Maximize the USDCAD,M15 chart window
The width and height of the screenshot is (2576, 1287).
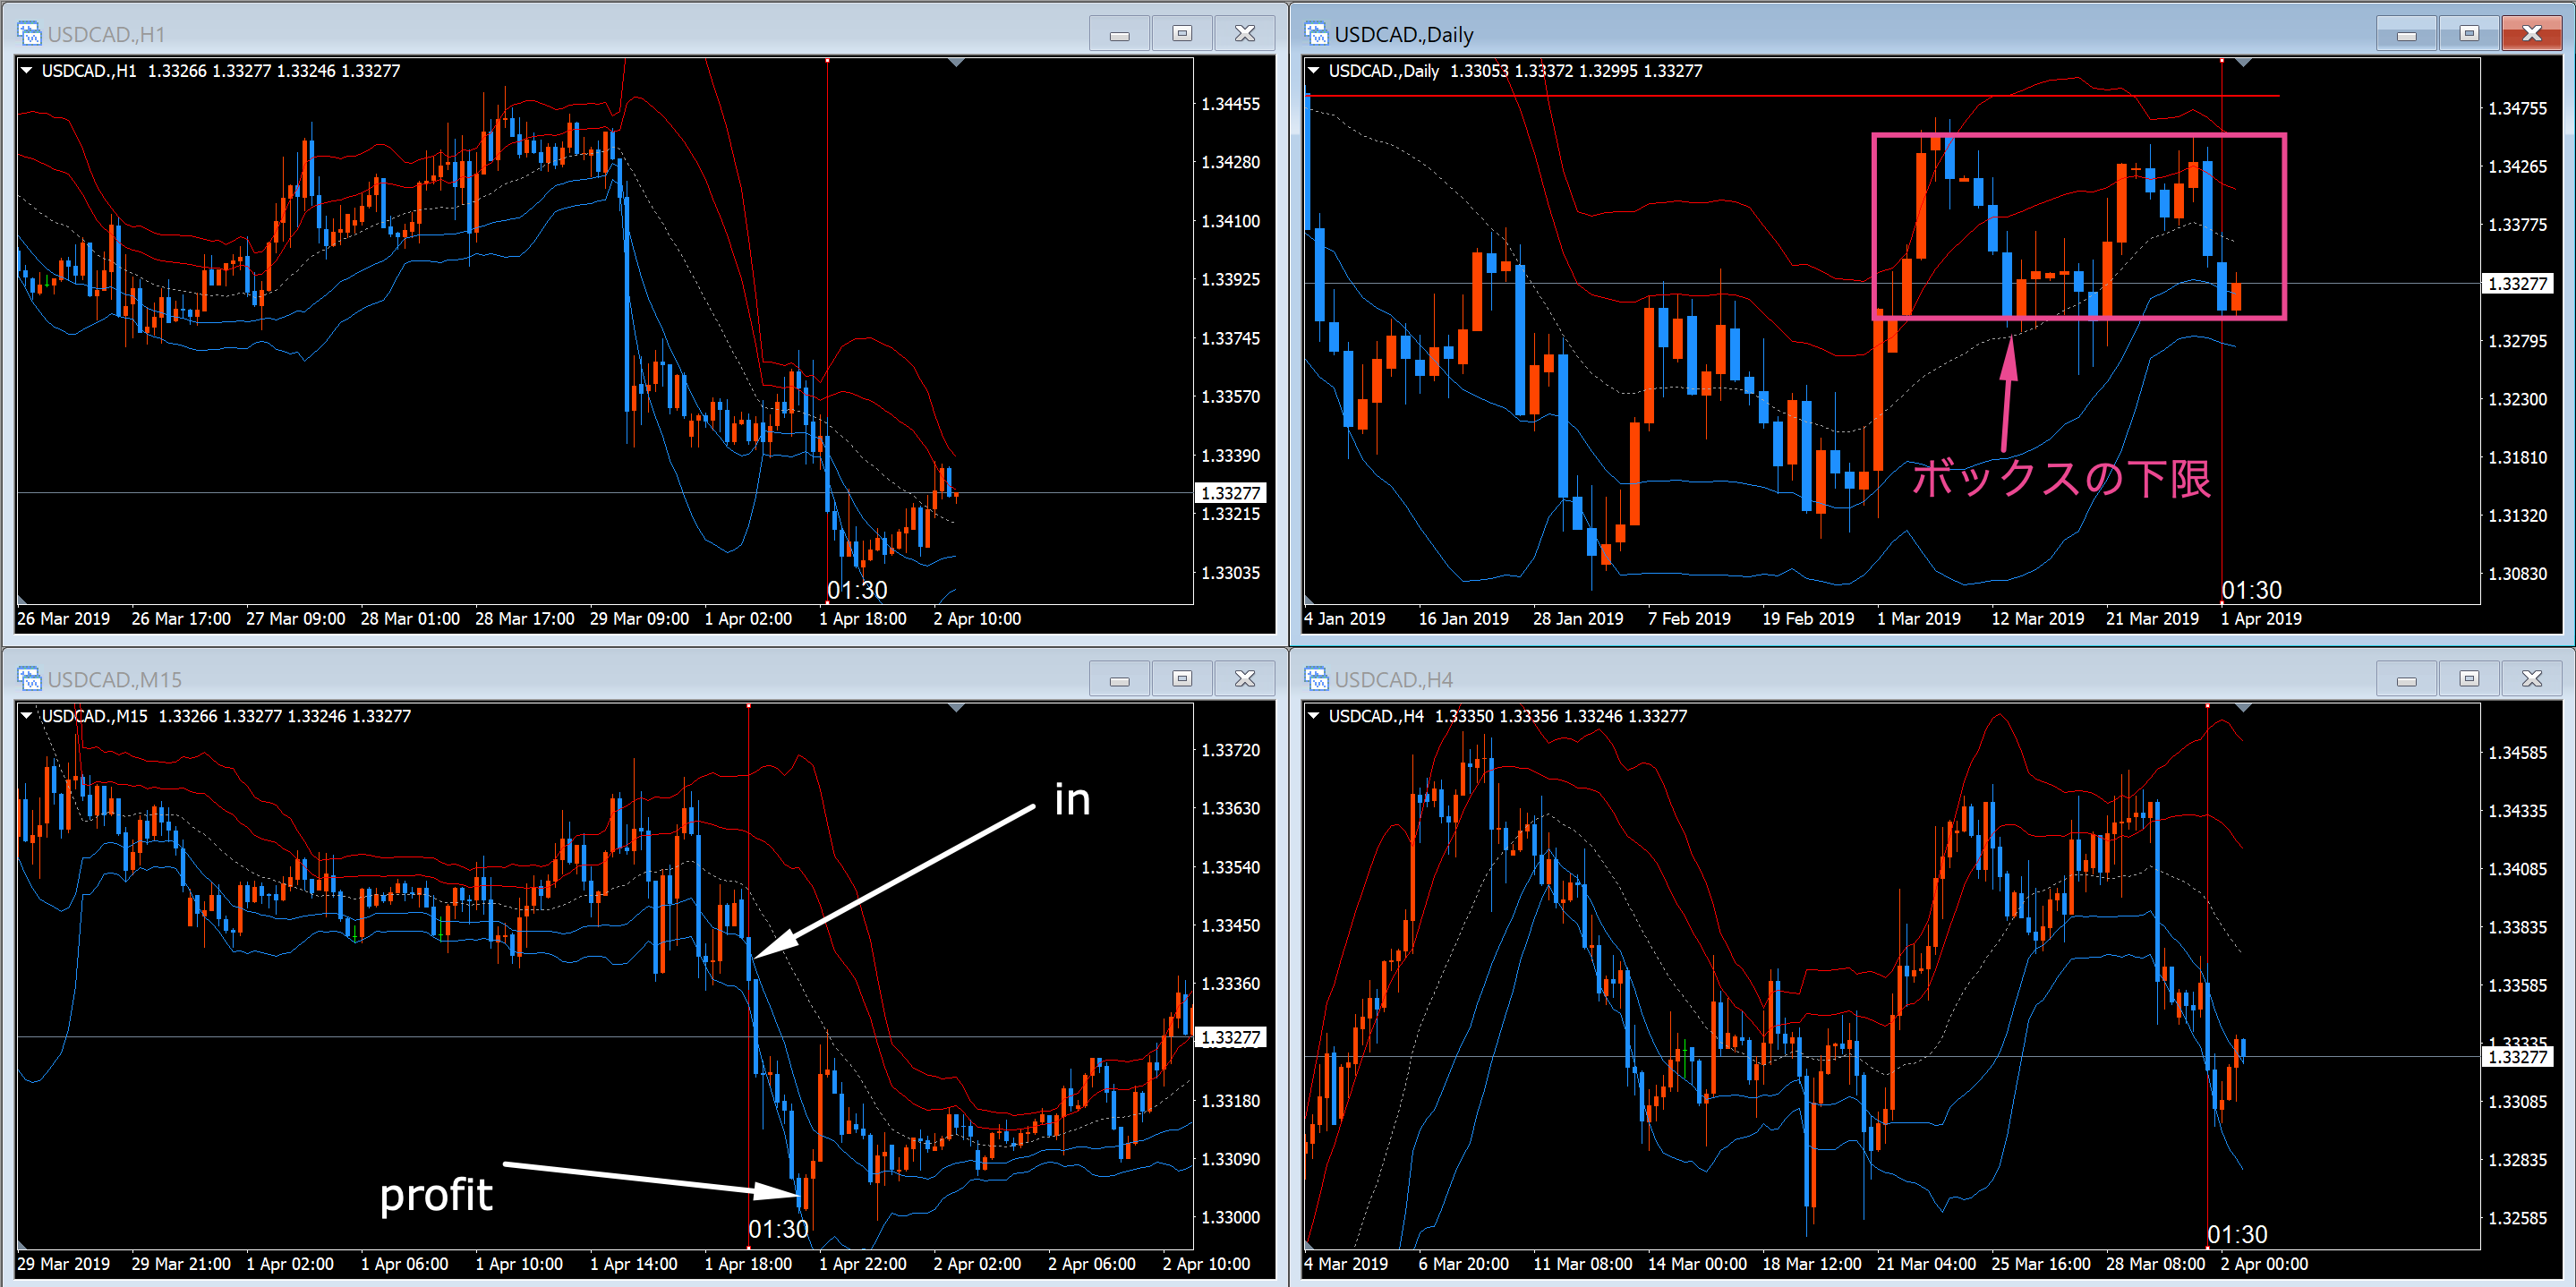click(x=1182, y=679)
